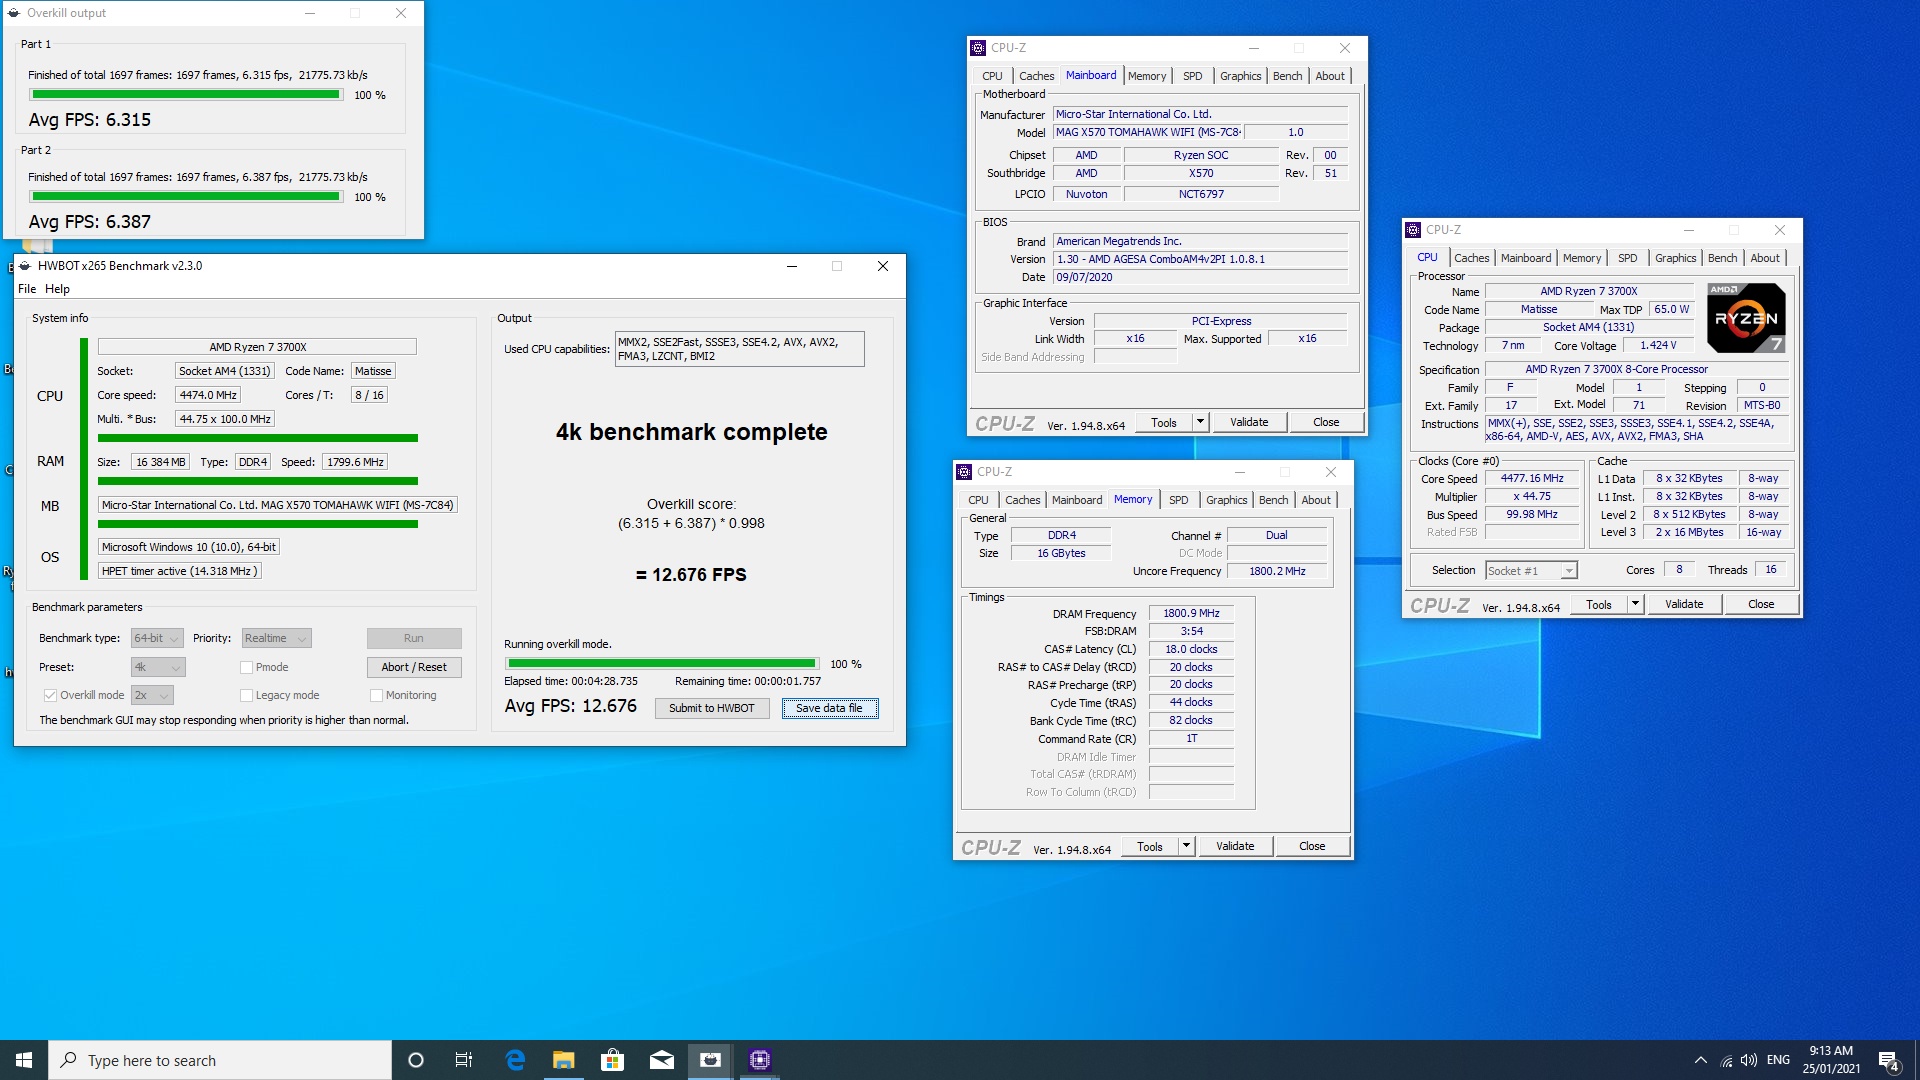This screenshot has width=1920, height=1080.
Task: Click Submit to HWBOT button
Action: click(x=712, y=708)
